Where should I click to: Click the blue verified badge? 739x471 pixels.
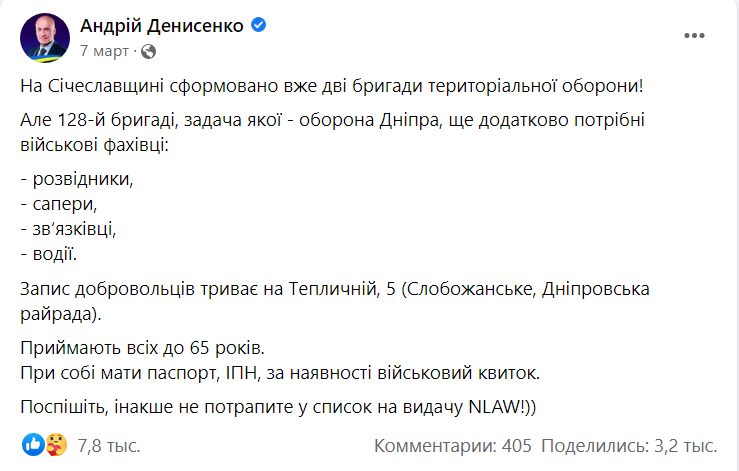[x=258, y=25]
